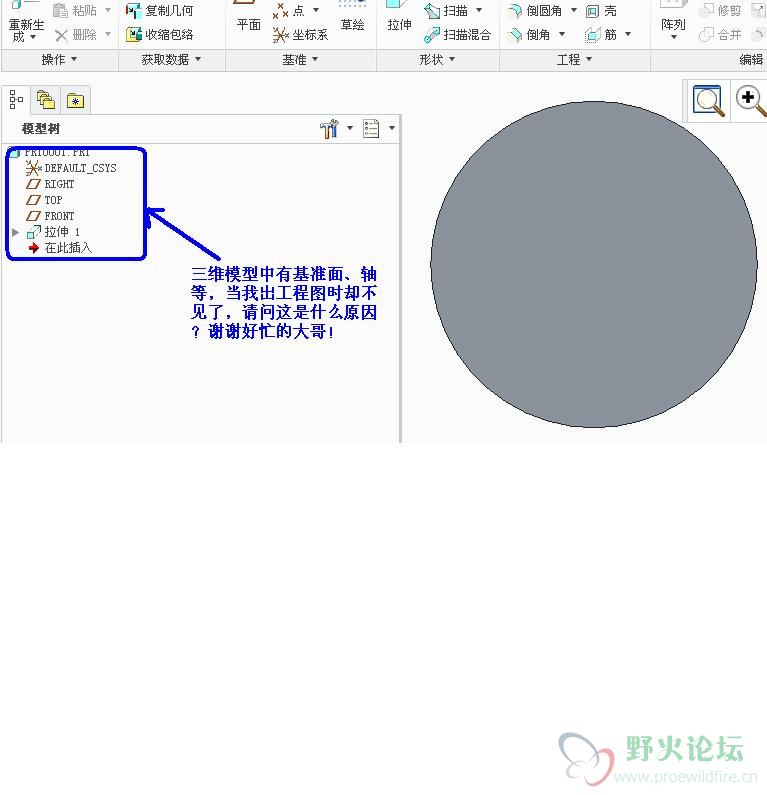Open dropdown arrow next to 粘贴
Viewport: 767px width, 795px height.
(x=107, y=10)
